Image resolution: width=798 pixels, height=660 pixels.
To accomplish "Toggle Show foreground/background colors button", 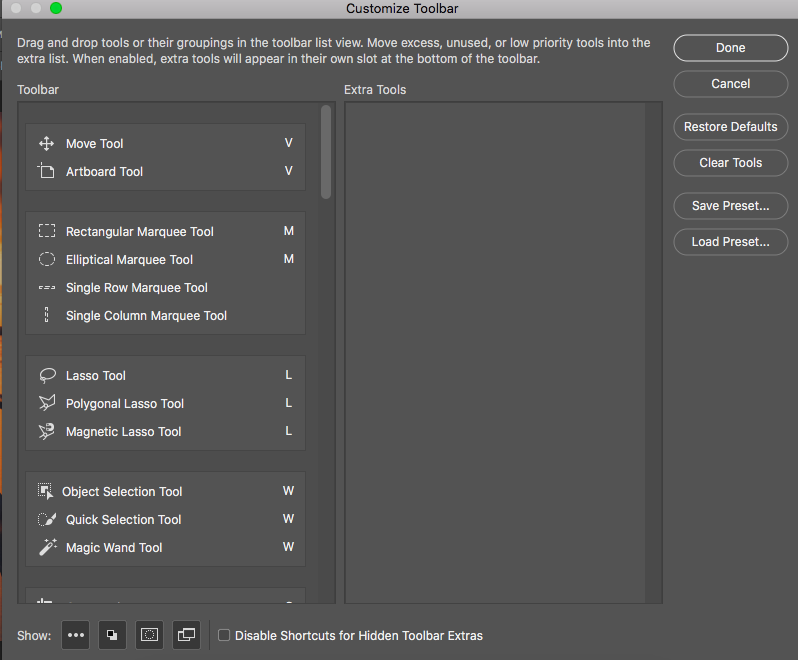I will click(112, 635).
